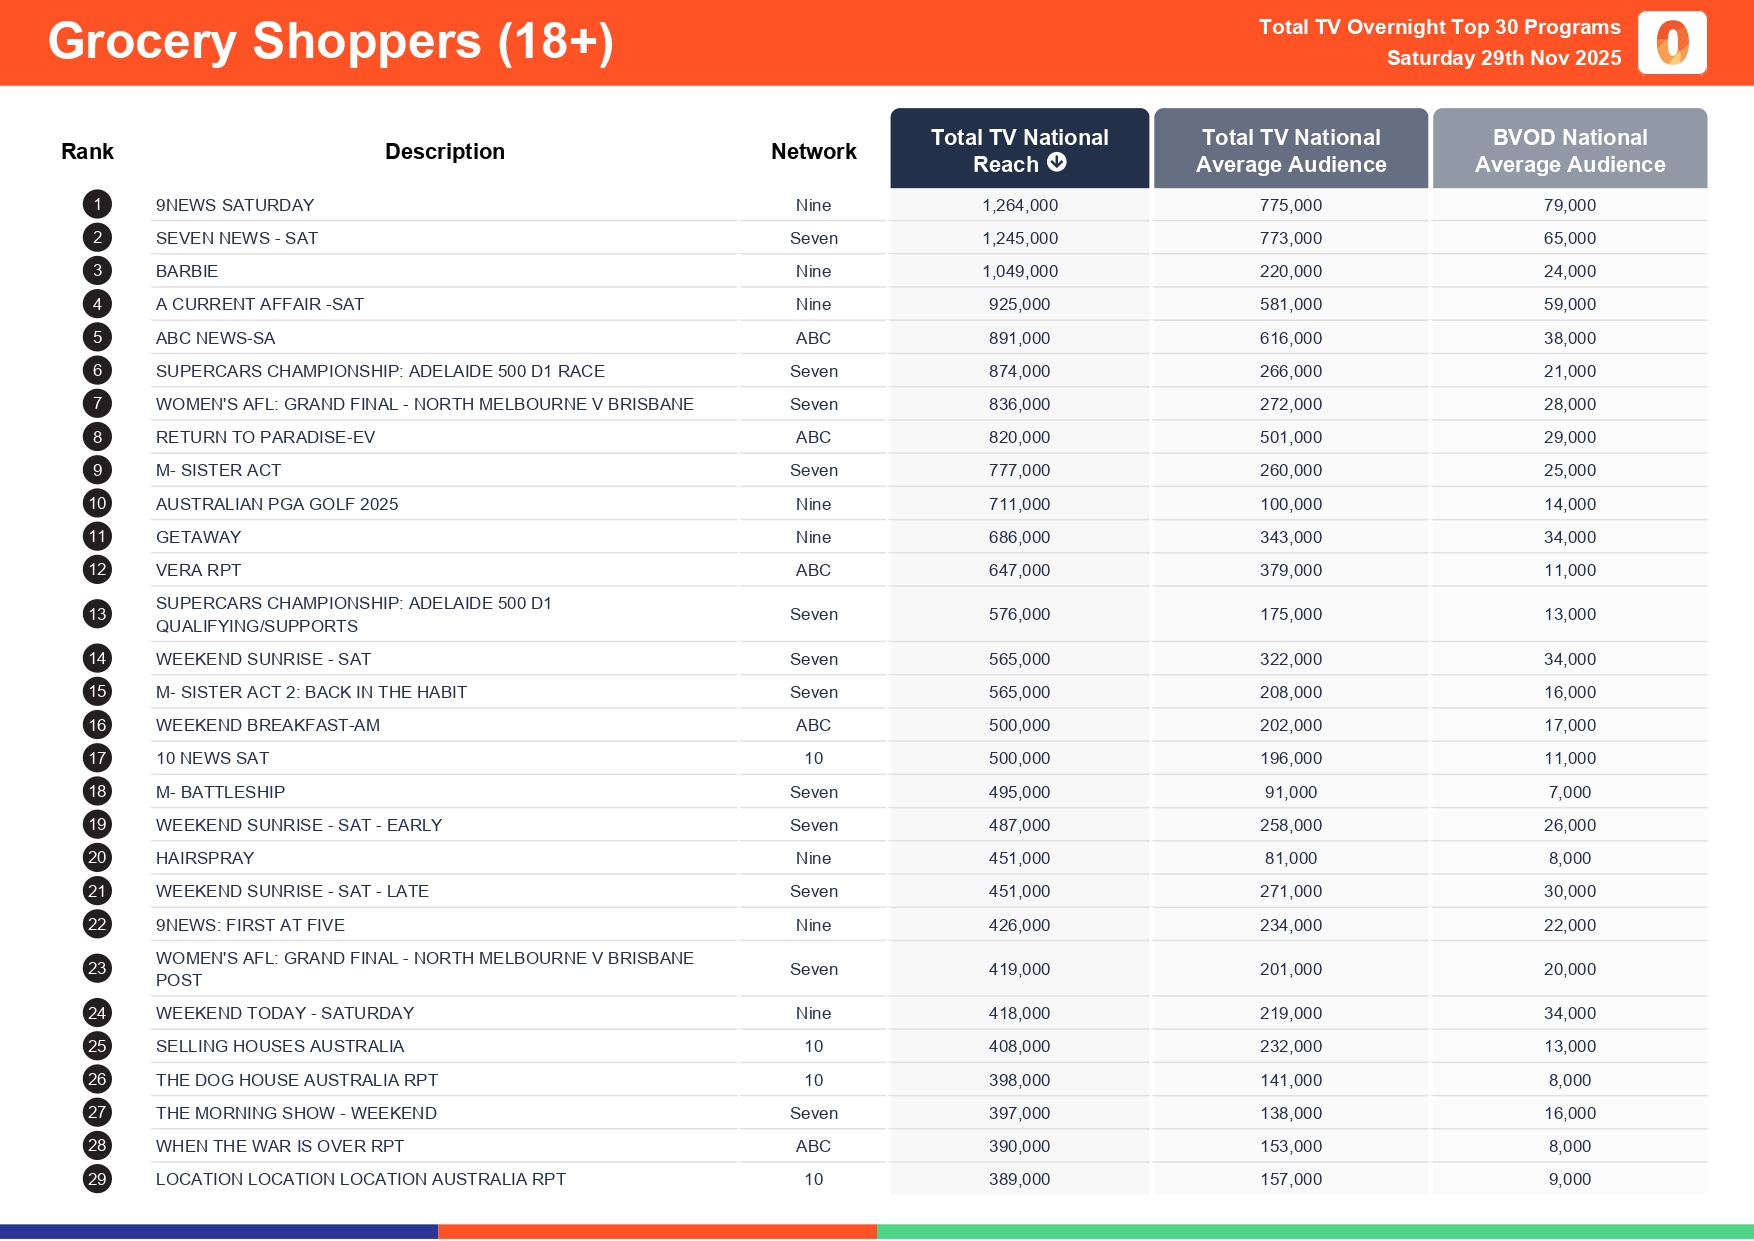
Task: Click the Description column heading
Action: click(x=445, y=151)
